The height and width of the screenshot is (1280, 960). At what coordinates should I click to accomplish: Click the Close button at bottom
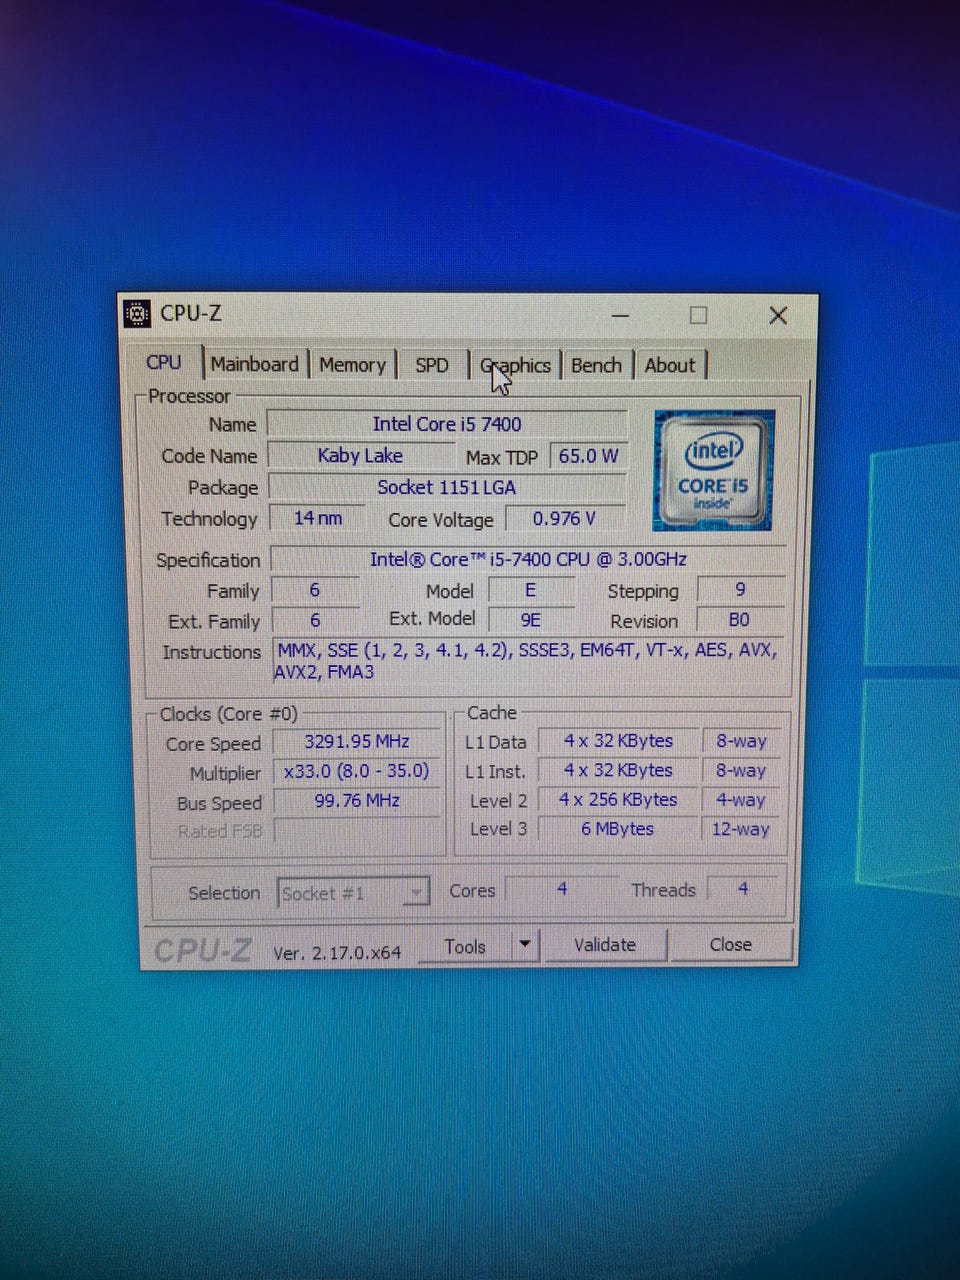731,944
